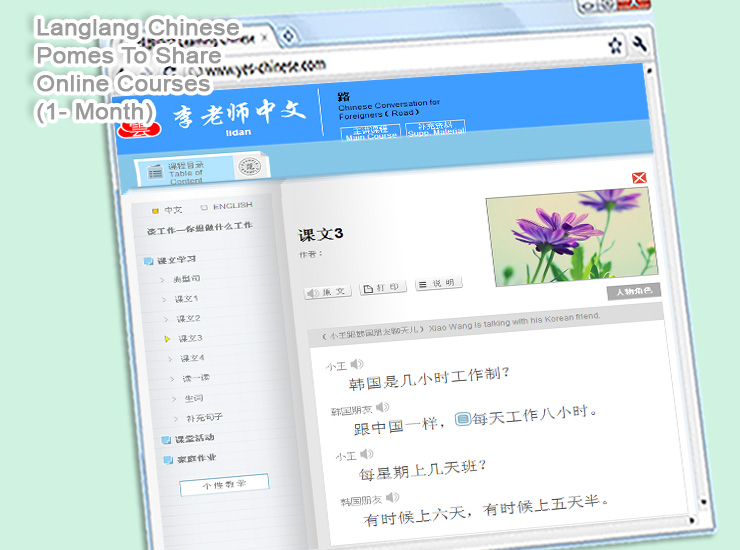Click the 朗文 read-aloud button
The height and width of the screenshot is (550, 740).
328,292
